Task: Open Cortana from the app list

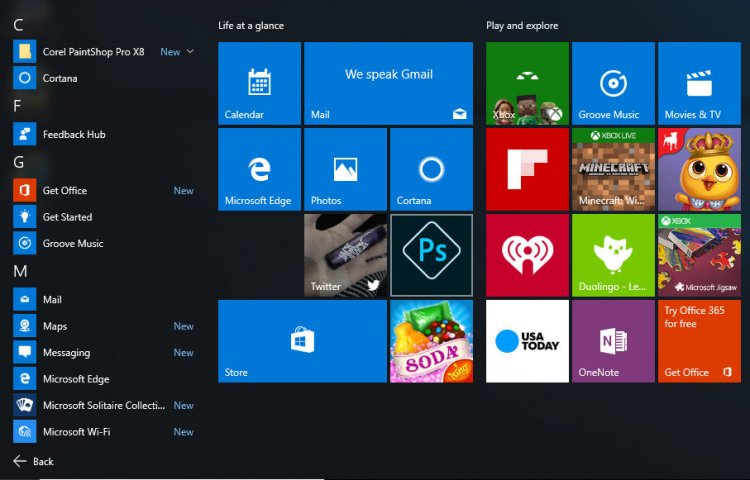Action: (103, 78)
